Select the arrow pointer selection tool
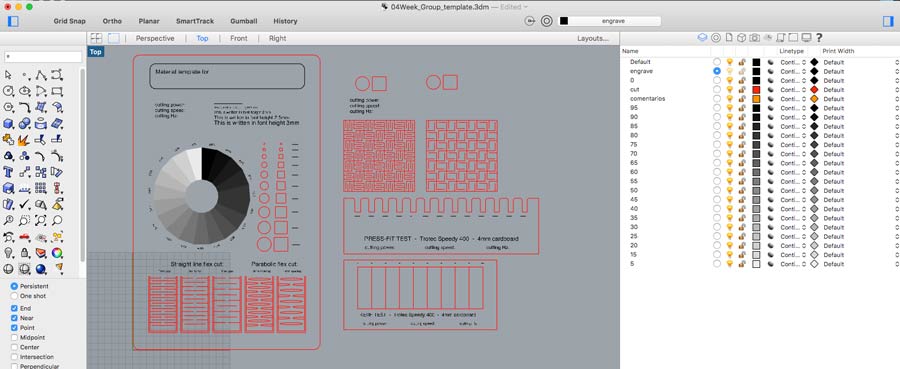The width and height of the screenshot is (900, 369). [x=8, y=75]
